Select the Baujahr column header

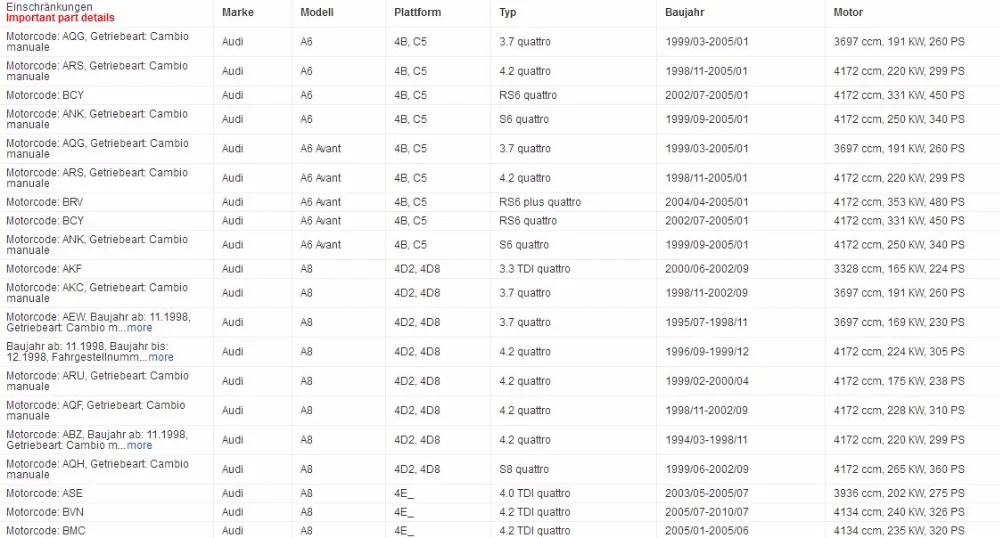(684, 12)
